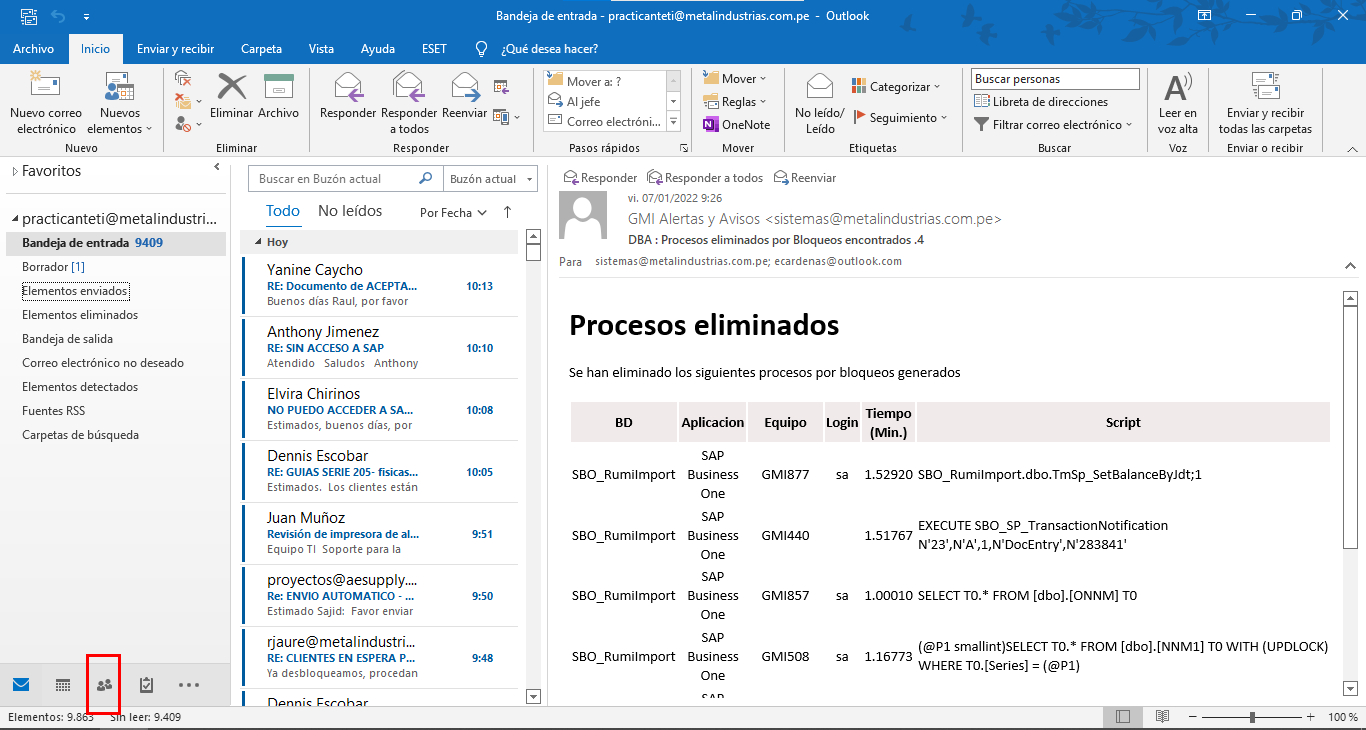Viewport: 1366px width, 730px height.
Task: Expand the Favoritos folder section
Action: tap(15, 172)
